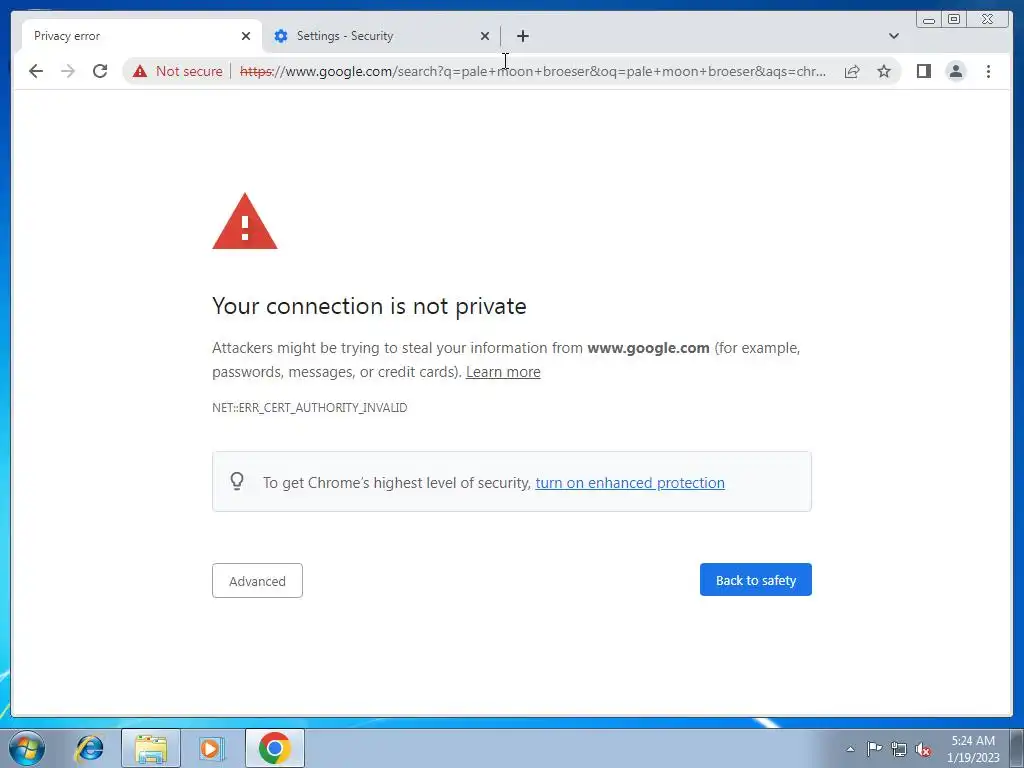Viewport: 1024px width, 768px height.
Task: Click the forward navigation arrow
Action: 68,71
